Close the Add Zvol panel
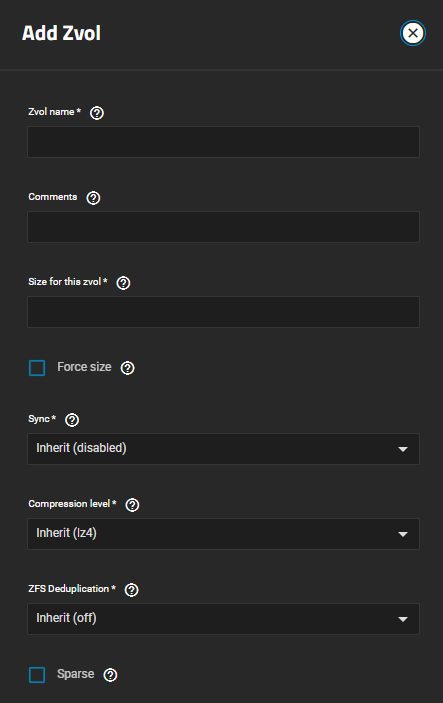443x703 pixels. pyautogui.click(x=413, y=33)
